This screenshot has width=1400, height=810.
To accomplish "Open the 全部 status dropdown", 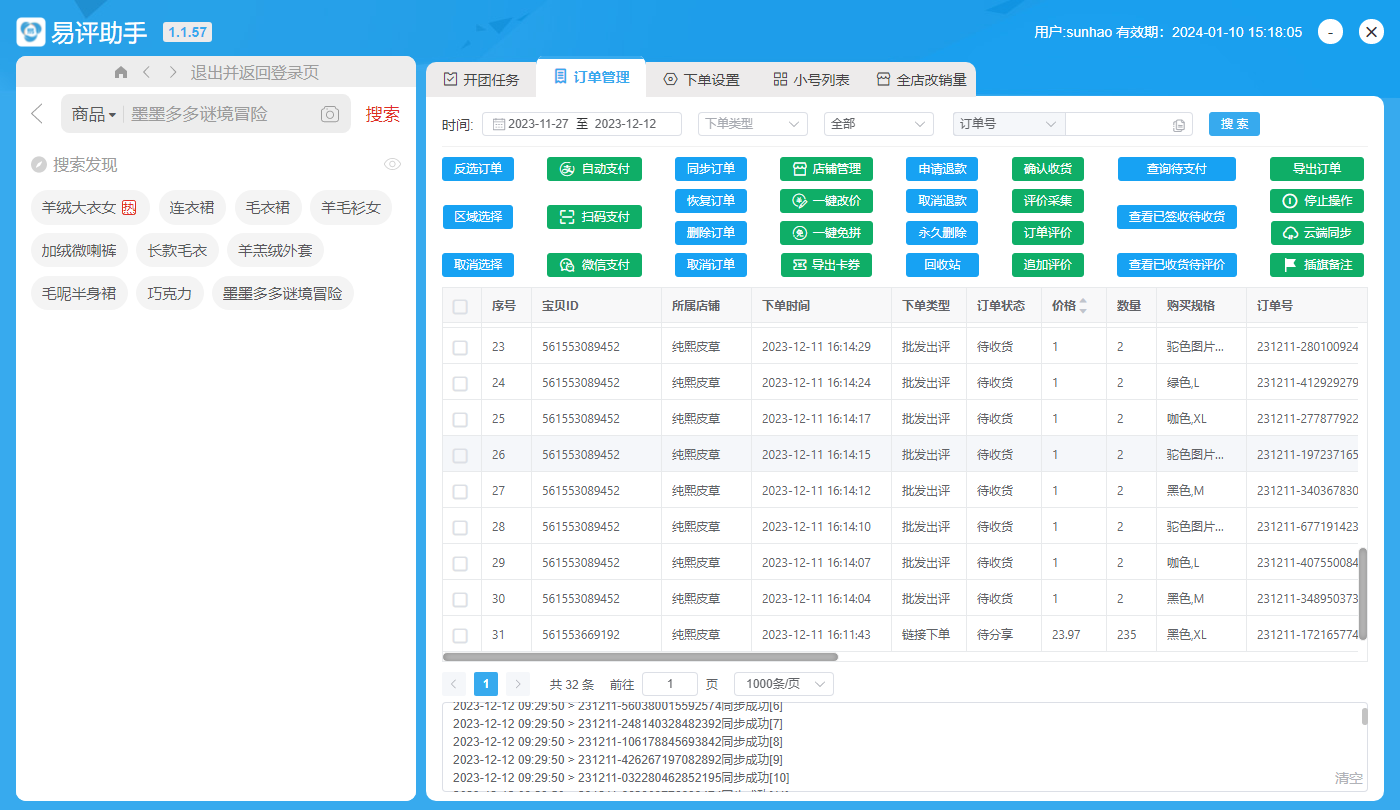I will pyautogui.click(x=878, y=124).
